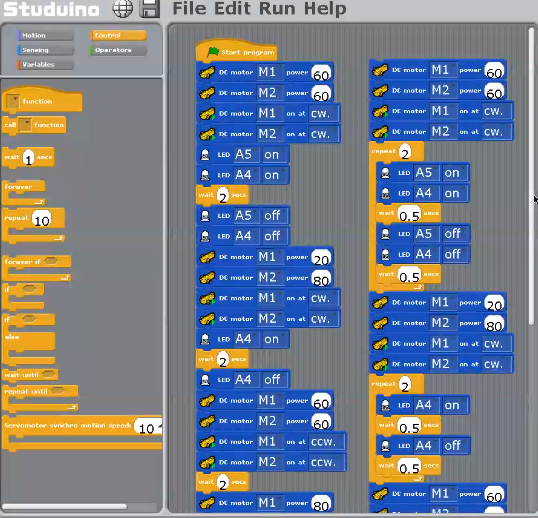Open ccw direction dropdown on M2 block
The image size is (538, 518).
pyautogui.click(x=326, y=462)
